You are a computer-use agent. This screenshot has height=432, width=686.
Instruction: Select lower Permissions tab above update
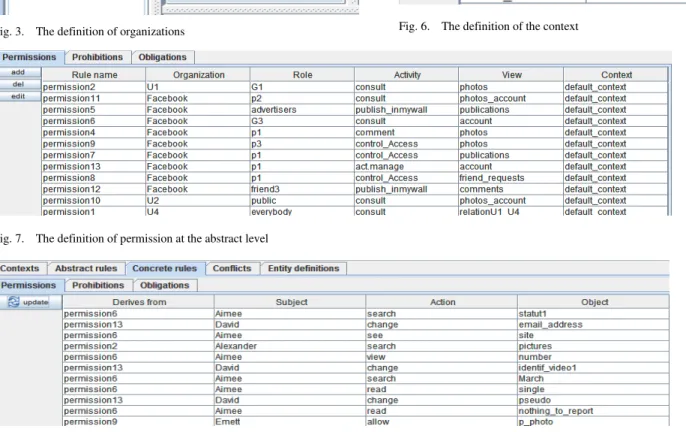(30, 285)
